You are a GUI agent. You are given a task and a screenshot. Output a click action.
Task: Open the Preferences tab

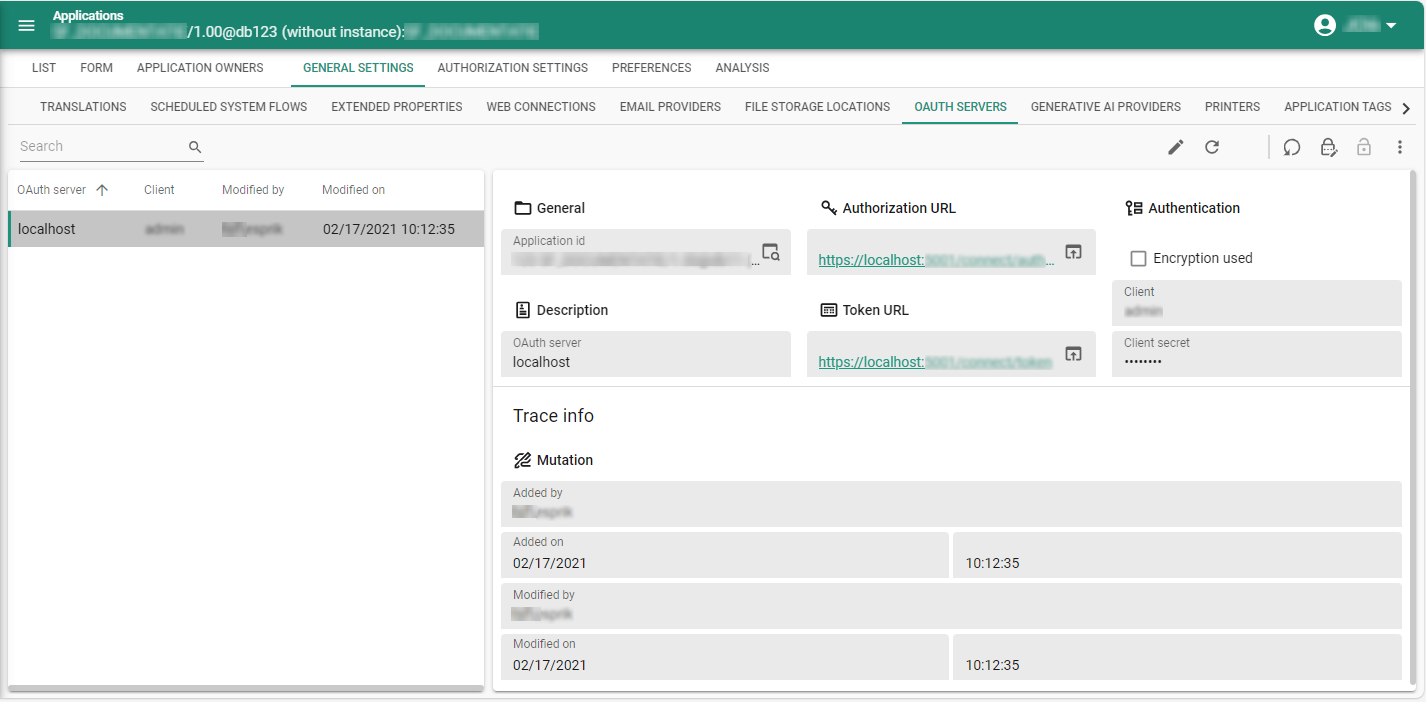point(652,68)
